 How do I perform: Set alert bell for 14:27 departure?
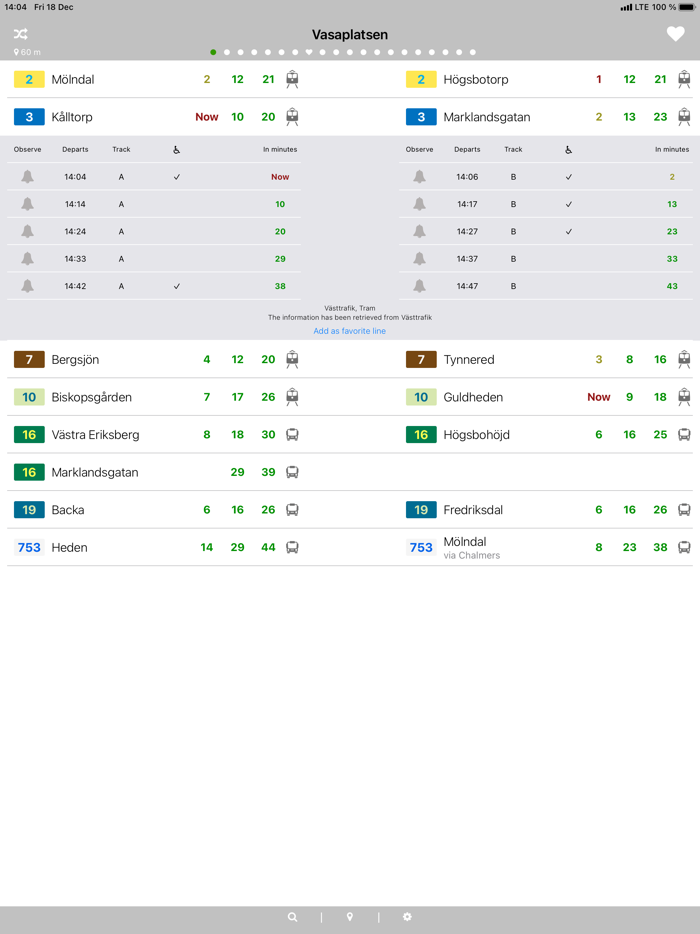click(x=419, y=232)
